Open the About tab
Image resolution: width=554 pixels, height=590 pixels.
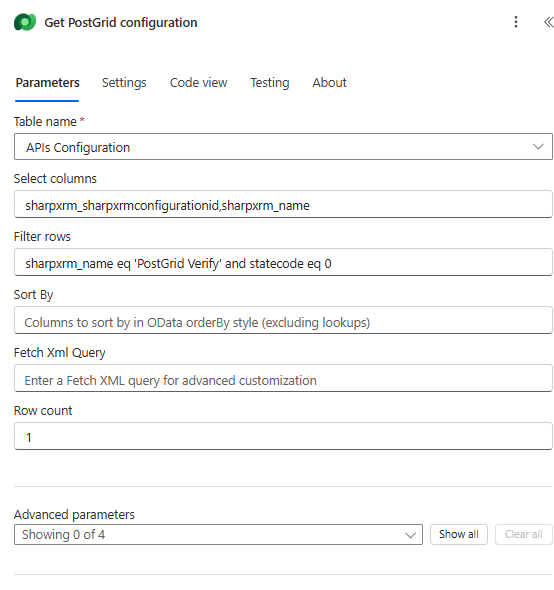click(329, 82)
